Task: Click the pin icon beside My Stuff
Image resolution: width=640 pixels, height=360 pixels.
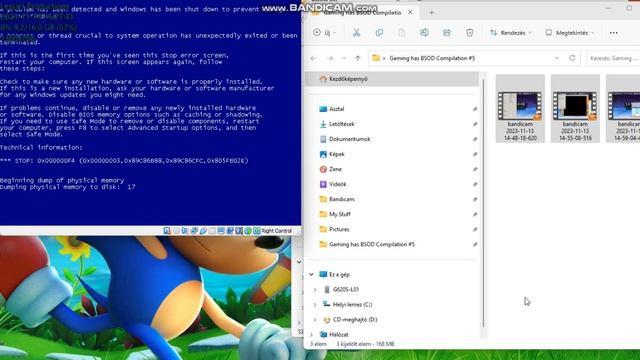Action: click(x=475, y=214)
